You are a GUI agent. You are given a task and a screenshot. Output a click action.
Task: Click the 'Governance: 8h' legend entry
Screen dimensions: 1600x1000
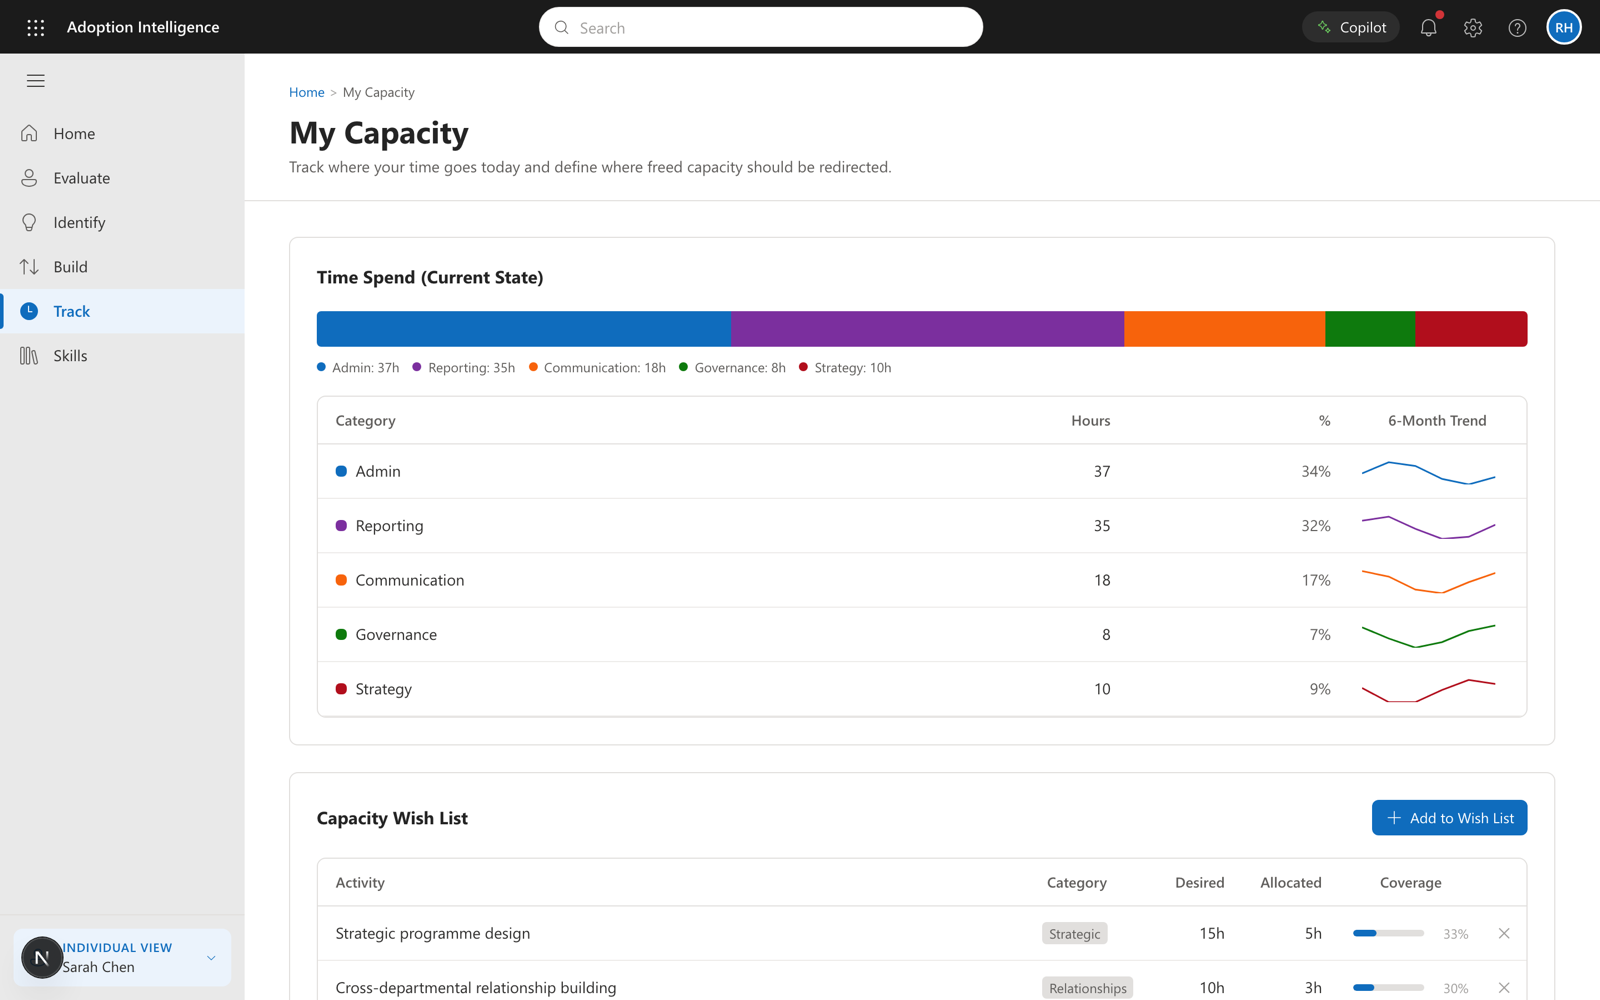(x=733, y=368)
